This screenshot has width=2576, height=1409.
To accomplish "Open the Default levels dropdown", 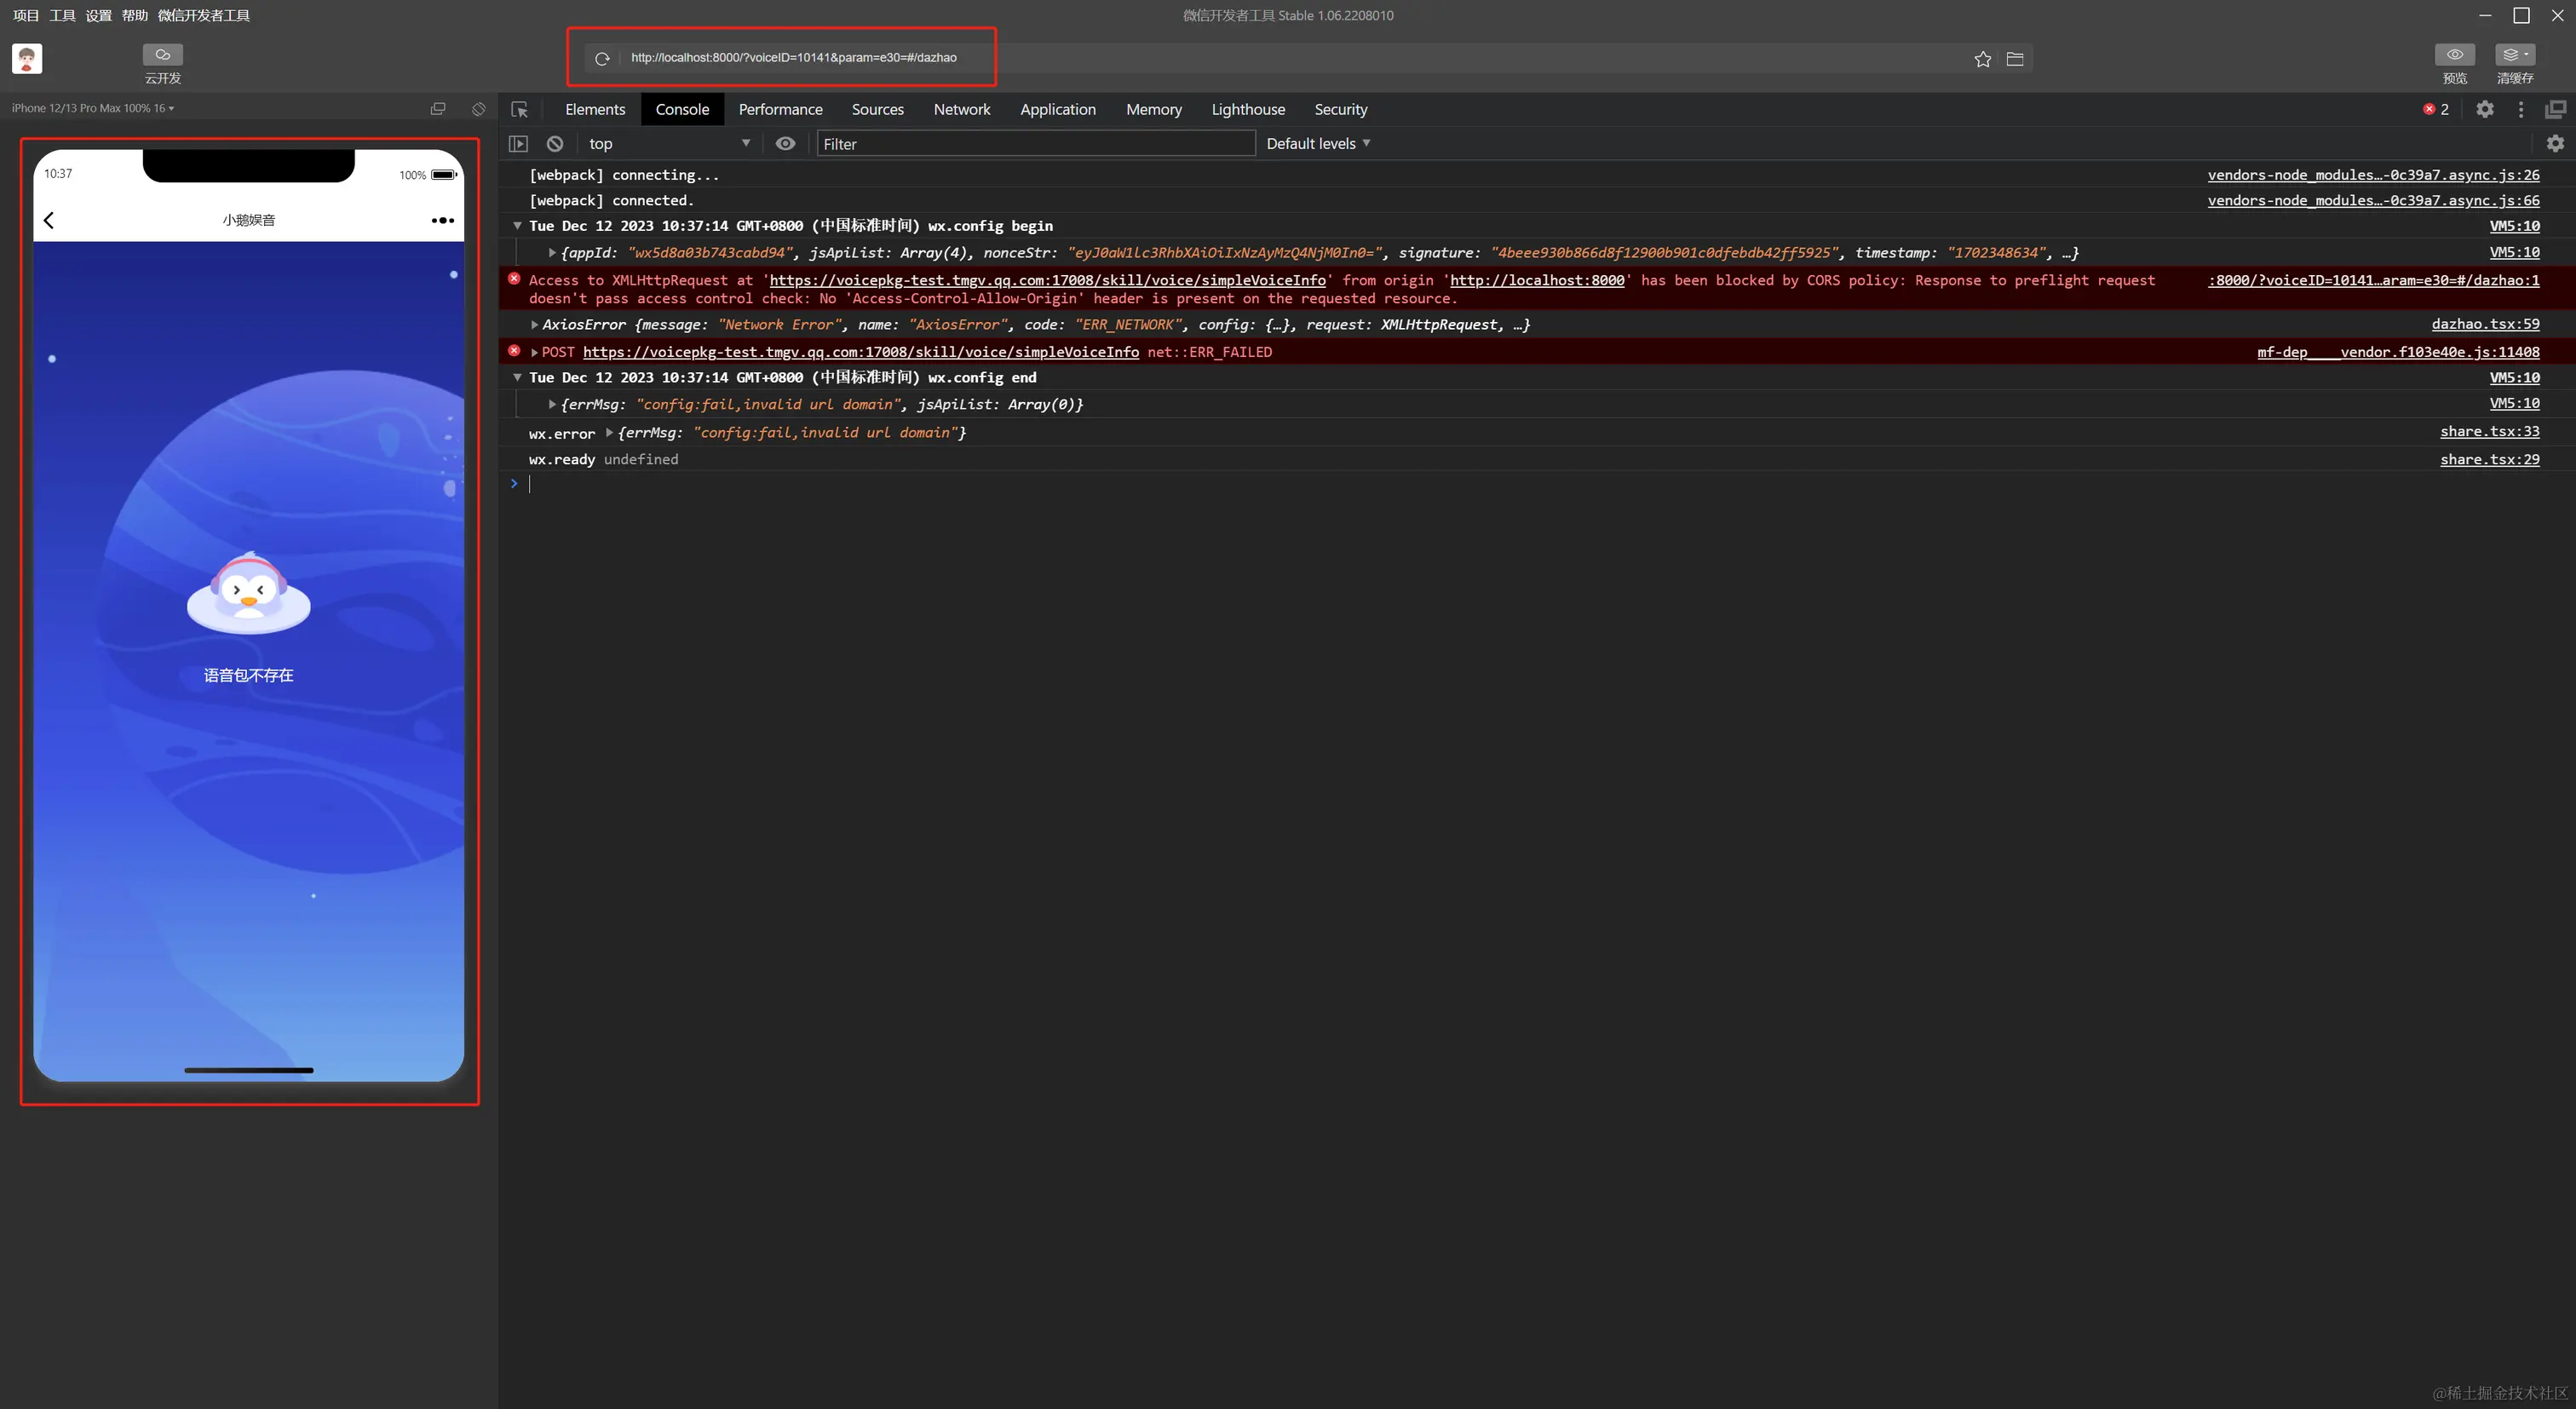I will point(1318,144).
